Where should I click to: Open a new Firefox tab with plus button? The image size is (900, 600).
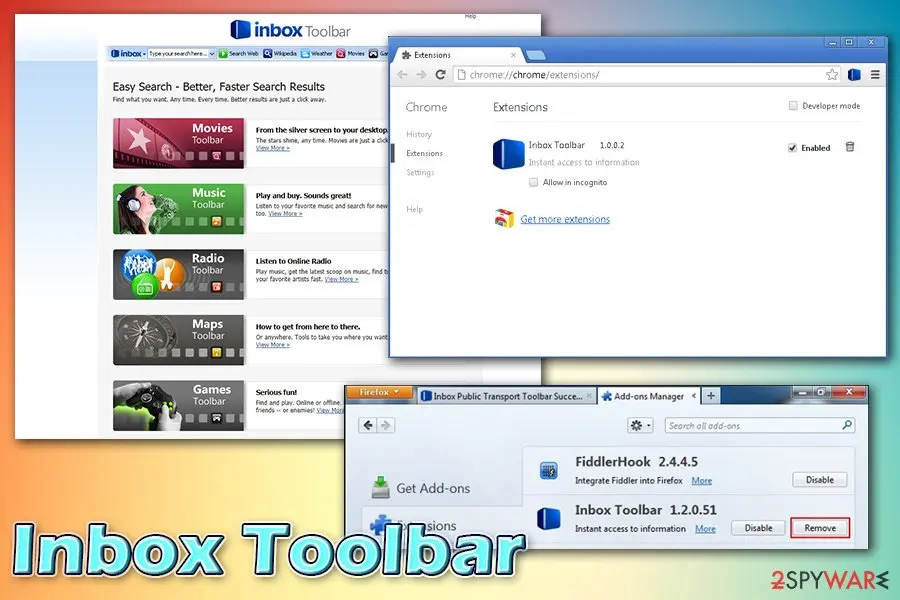click(x=711, y=396)
